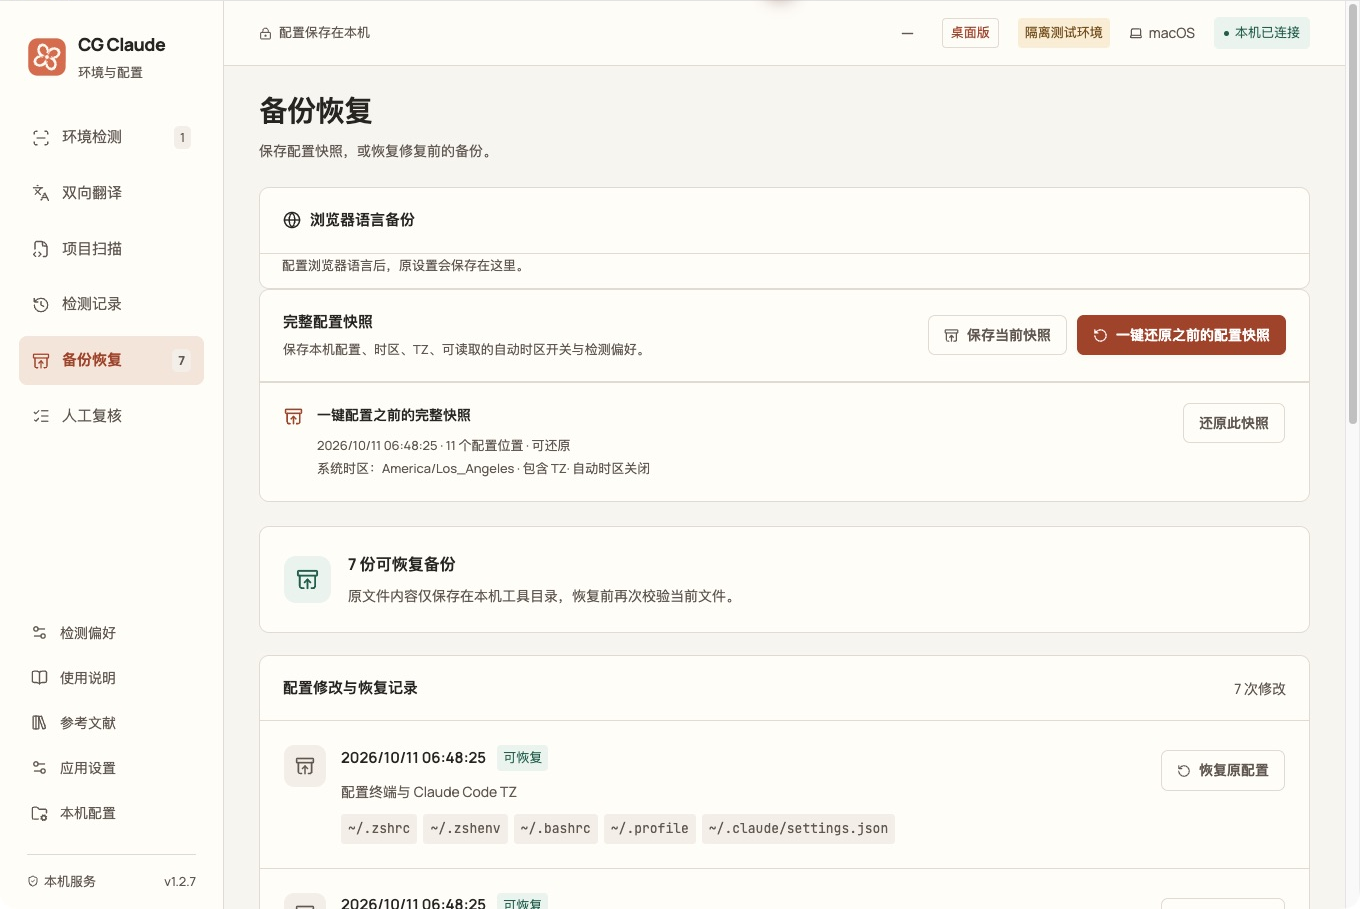This screenshot has width=1360, height=909.
Task: Click 一键还原之前的配置快照 button
Action: [x=1181, y=335]
